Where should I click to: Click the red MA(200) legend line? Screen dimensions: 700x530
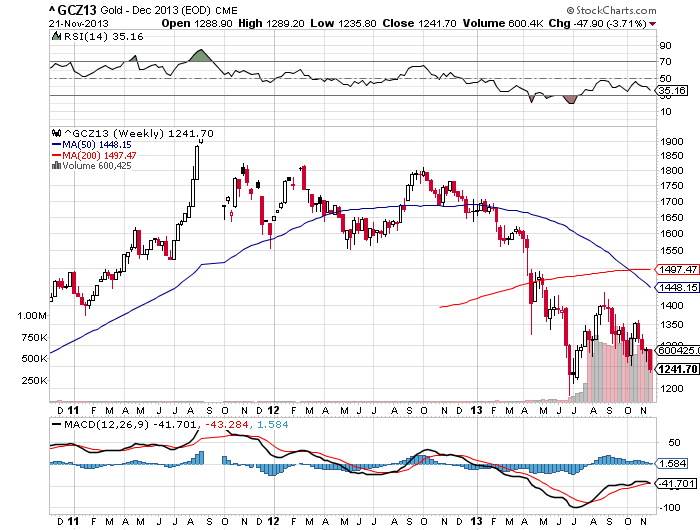pyautogui.click(x=56, y=155)
